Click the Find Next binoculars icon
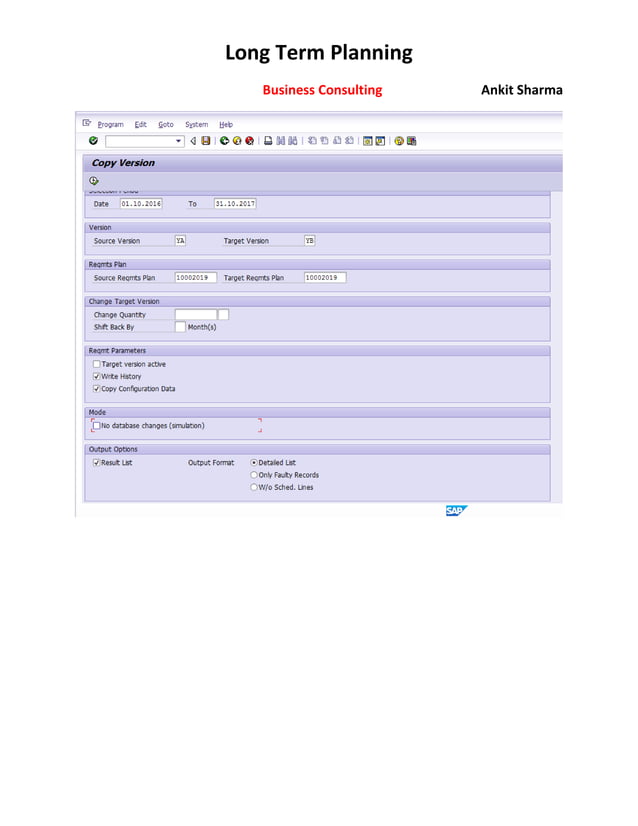The height and width of the screenshot is (826, 638). (x=292, y=141)
